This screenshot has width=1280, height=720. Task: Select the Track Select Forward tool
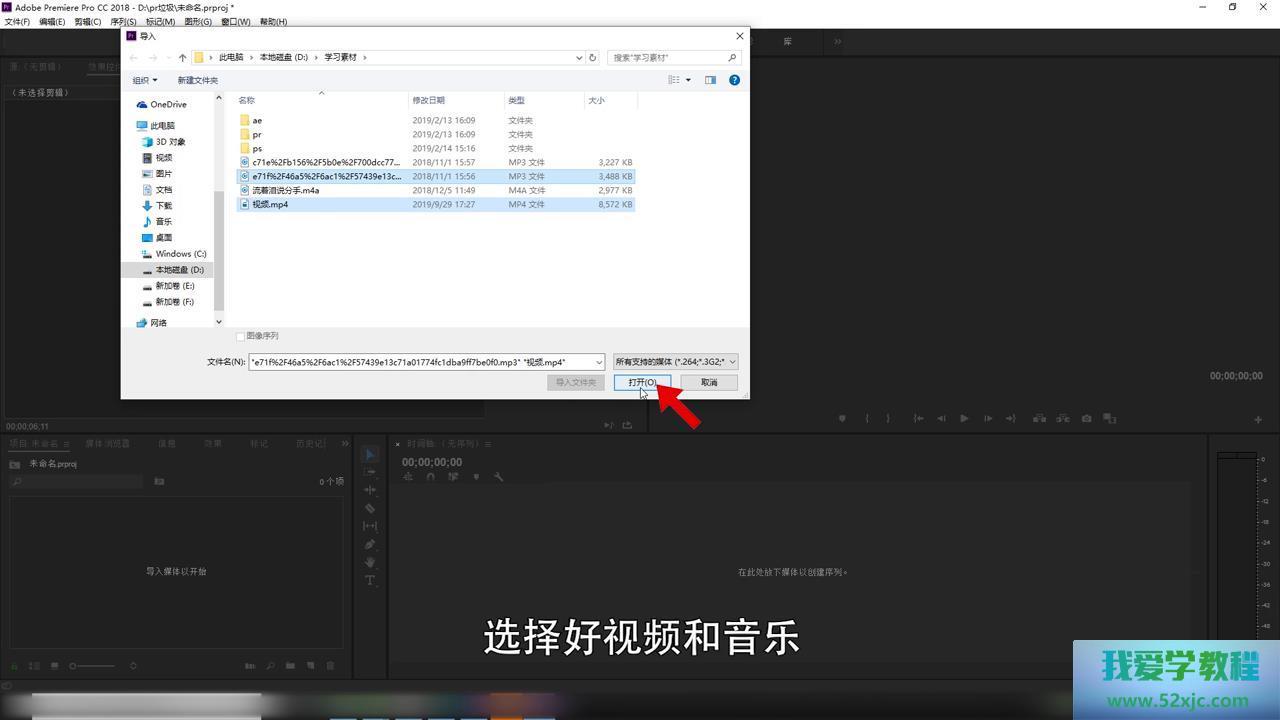click(x=369, y=473)
